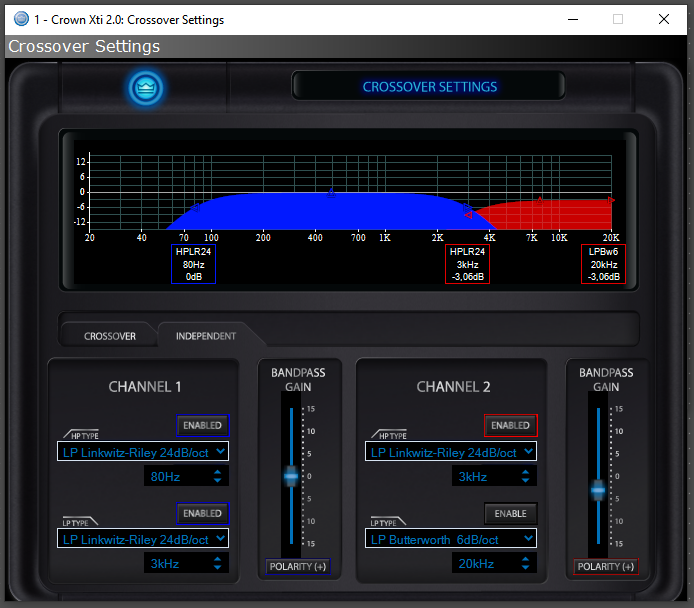Toggle Channel 1 HP filter ENABLED button
The height and width of the screenshot is (608, 694).
pos(202,426)
